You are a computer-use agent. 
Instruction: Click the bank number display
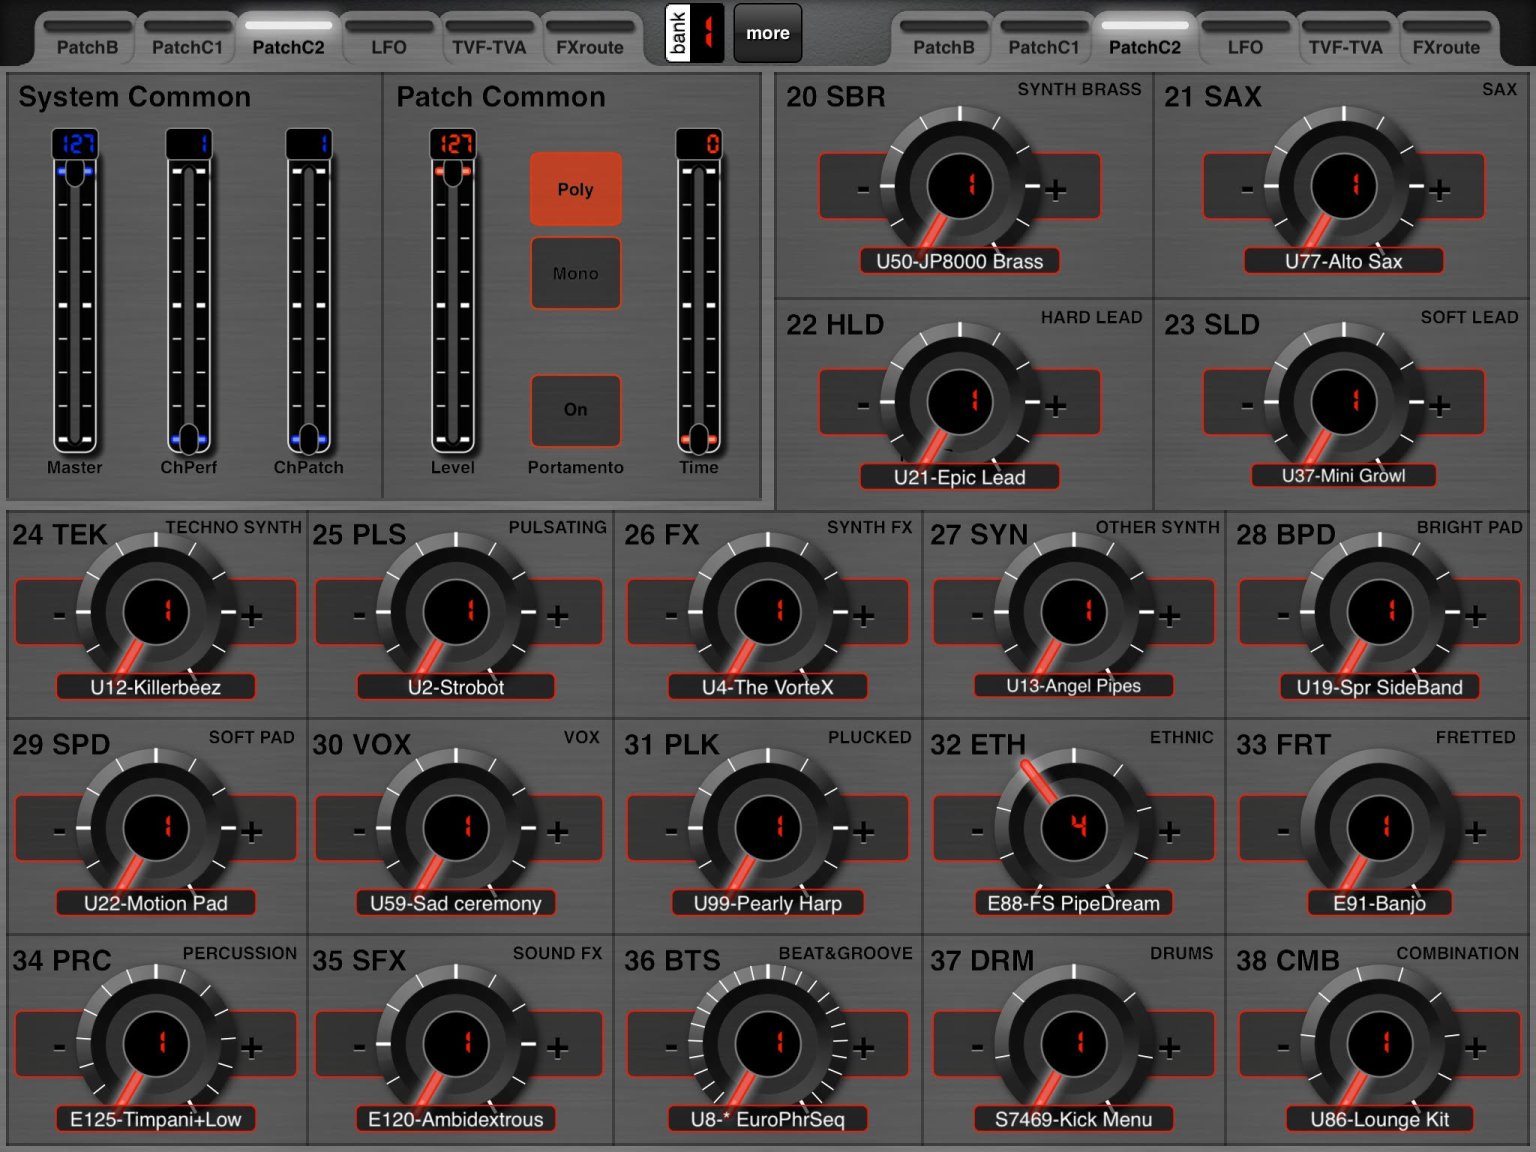[x=707, y=33]
